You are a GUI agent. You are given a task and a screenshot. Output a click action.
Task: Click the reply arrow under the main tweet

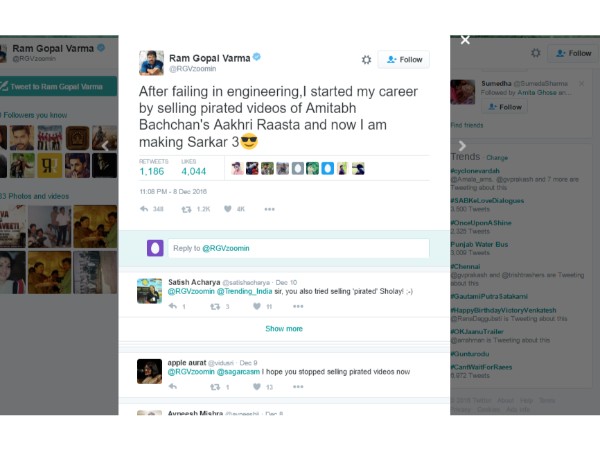(x=145, y=209)
